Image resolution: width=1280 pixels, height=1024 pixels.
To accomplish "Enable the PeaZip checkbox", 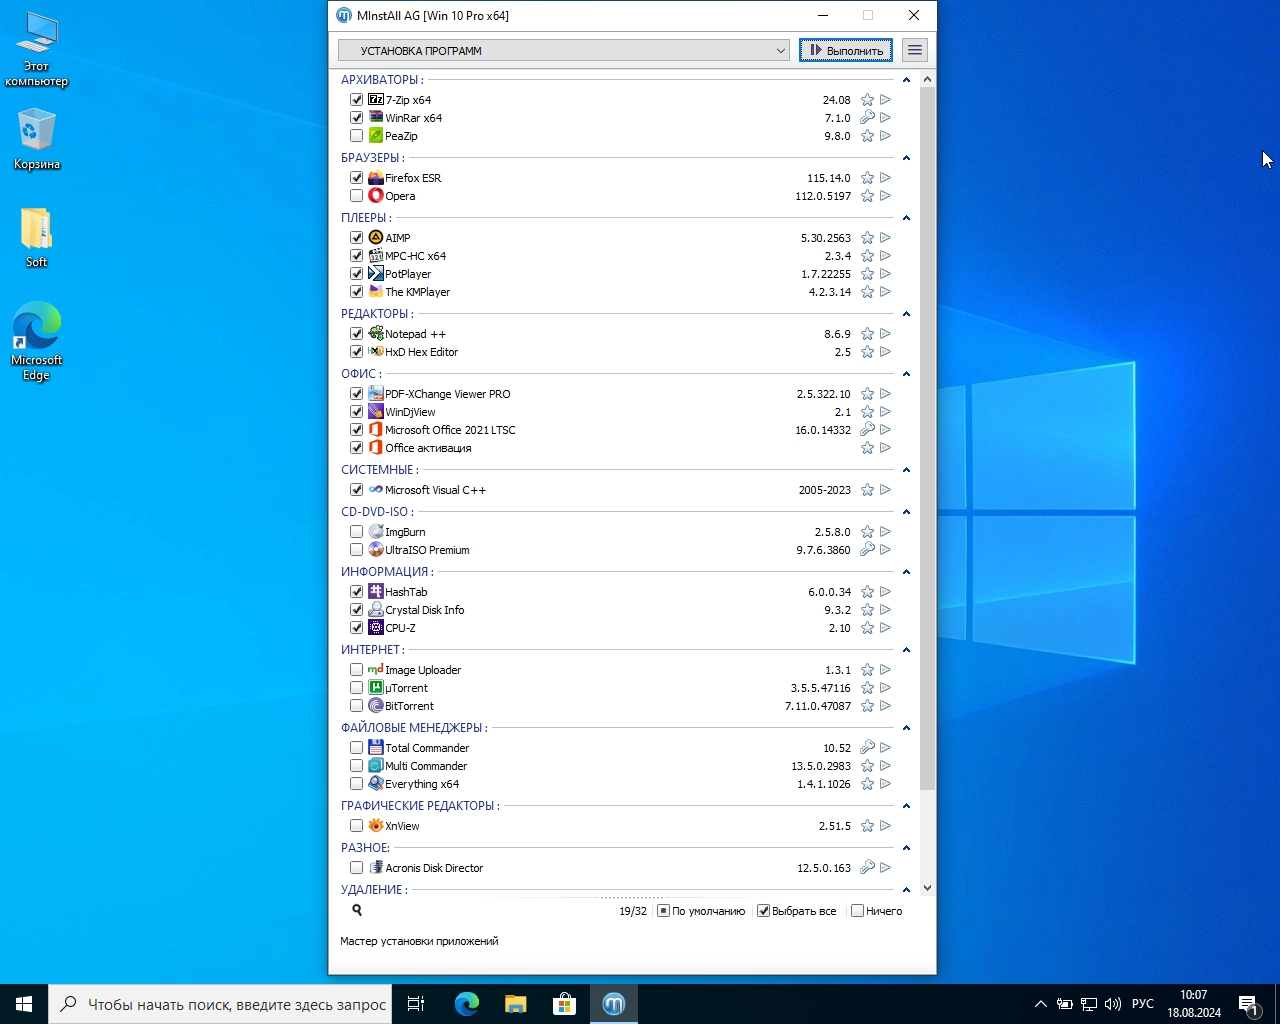I will click(357, 136).
